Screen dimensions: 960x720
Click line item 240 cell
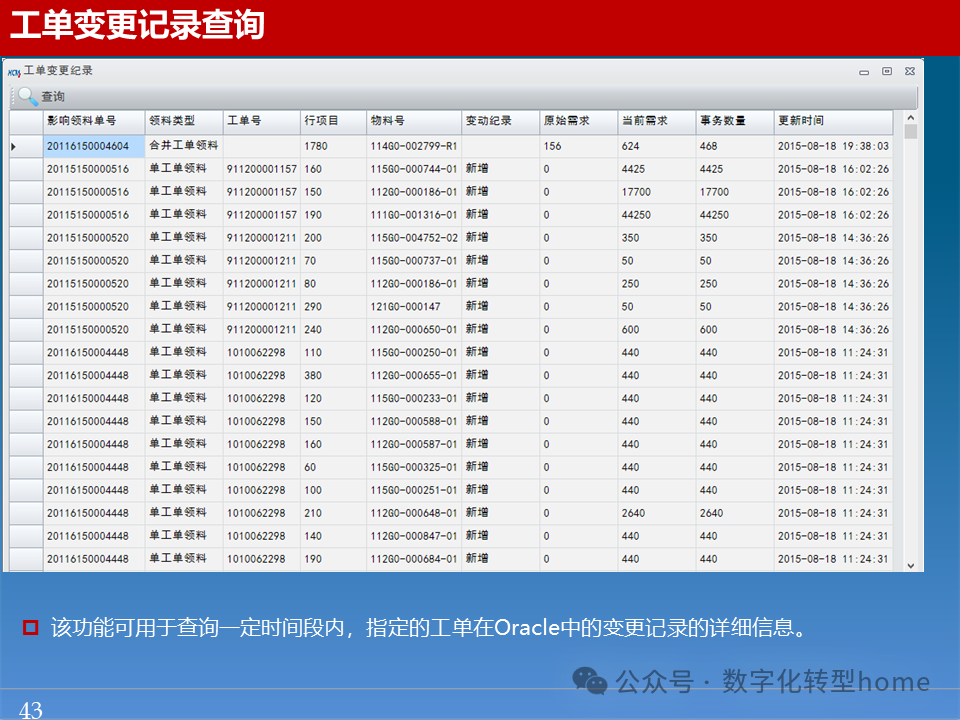[333, 329]
